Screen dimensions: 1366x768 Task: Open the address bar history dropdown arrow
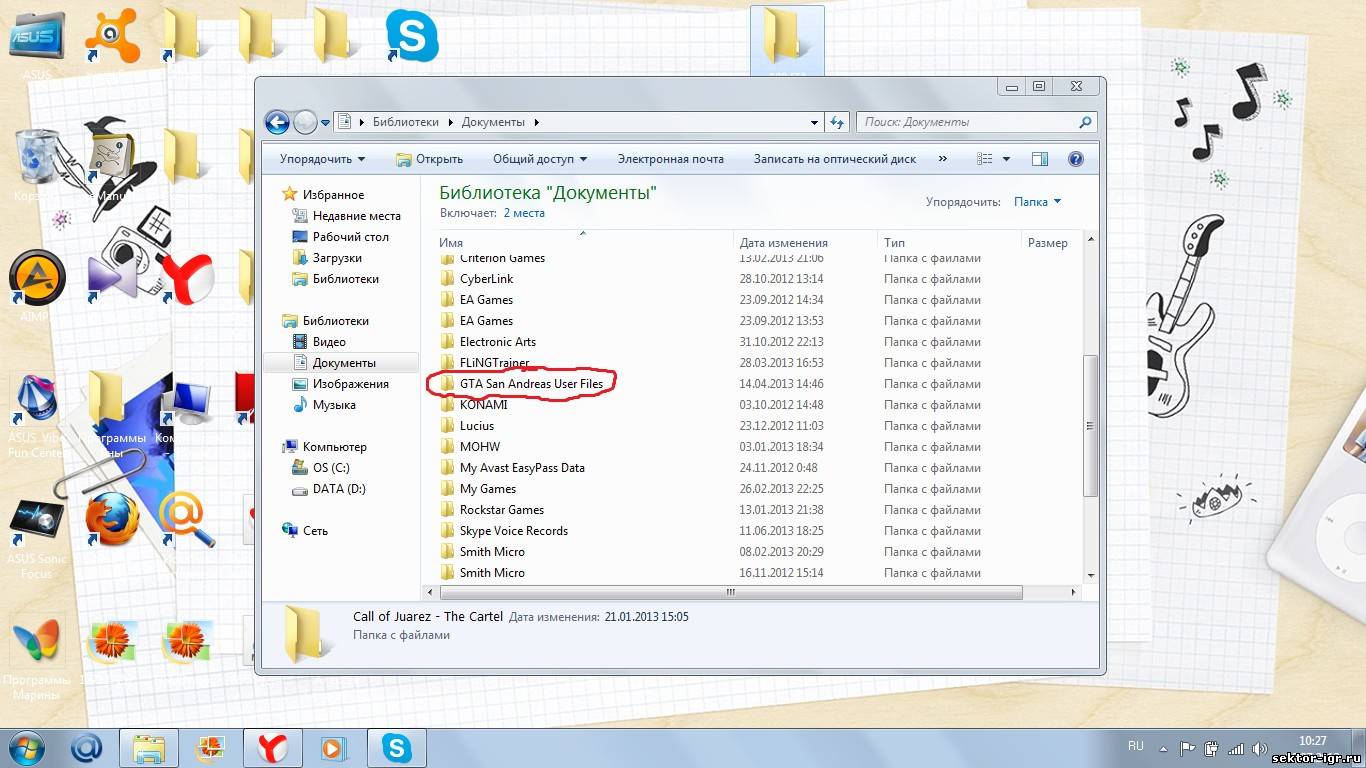(815, 122)
